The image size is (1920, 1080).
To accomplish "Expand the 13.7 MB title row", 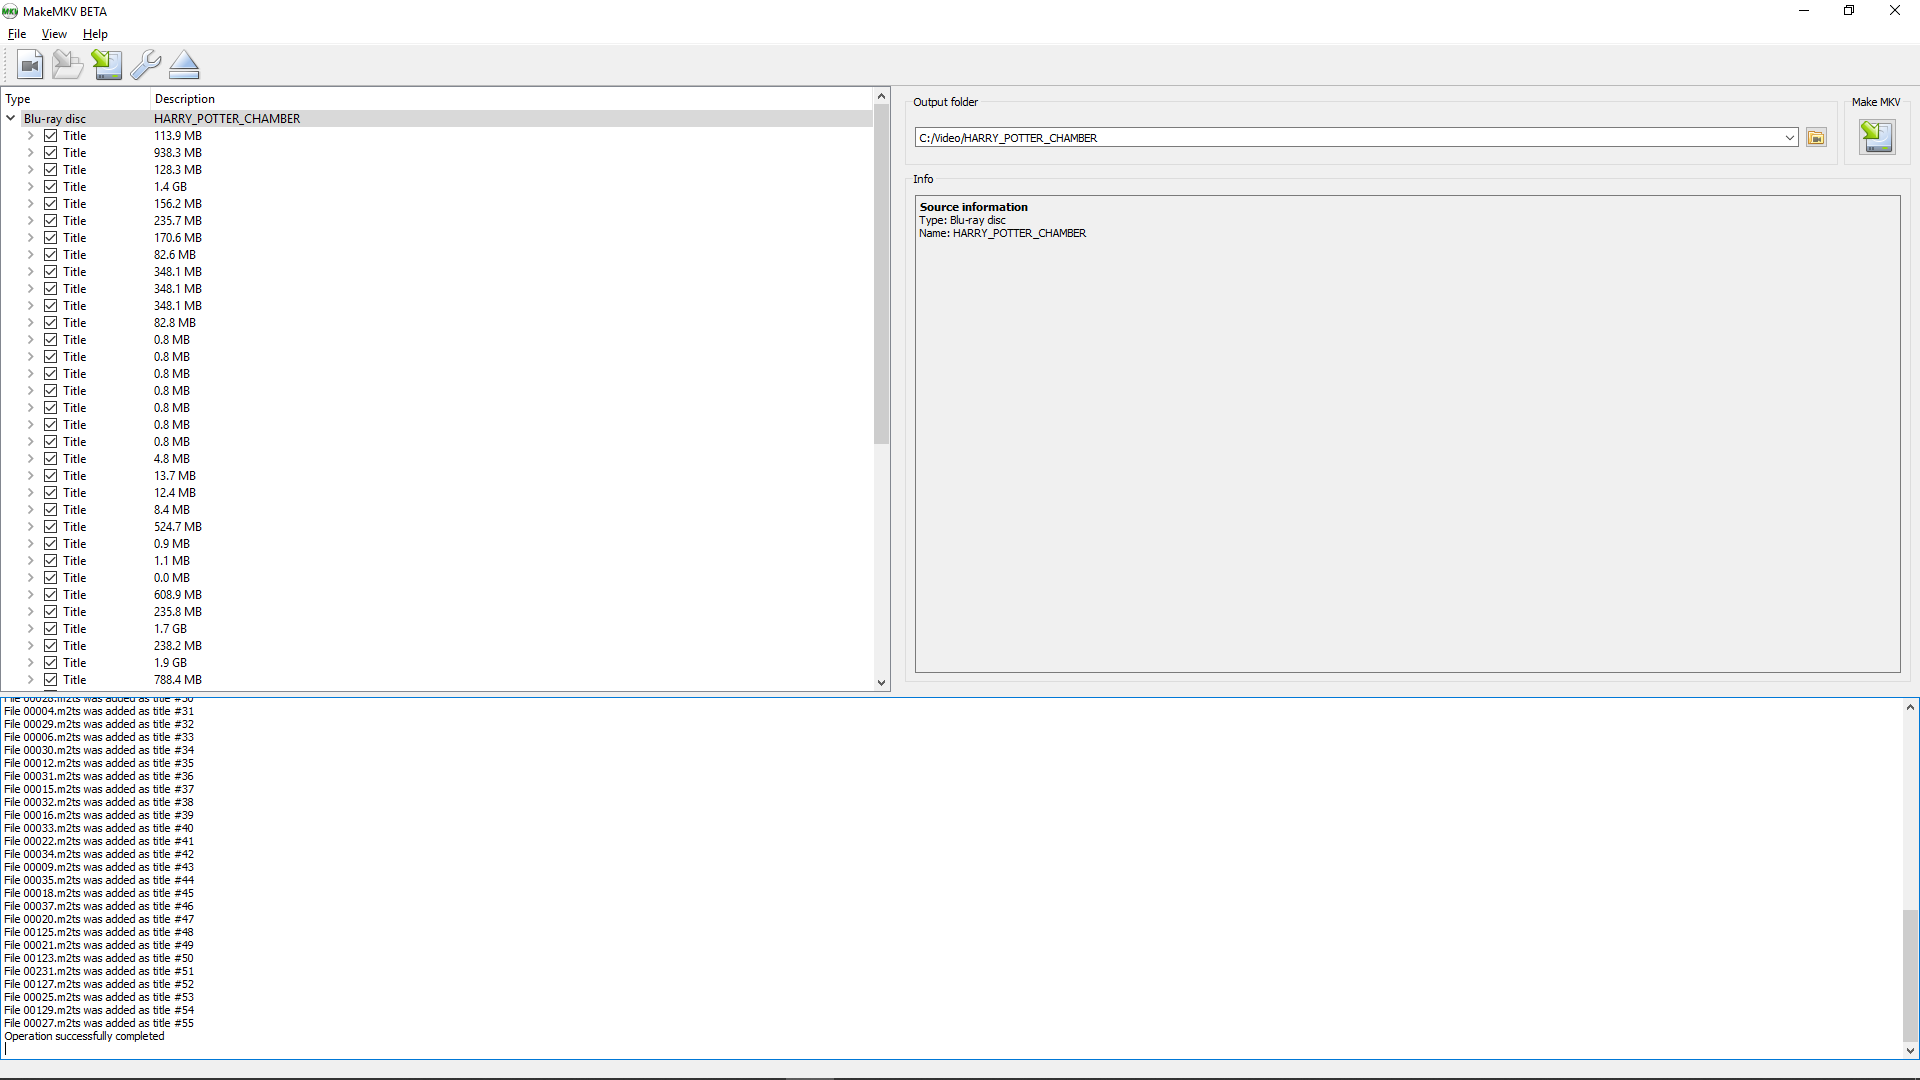I will click(30, 476).
